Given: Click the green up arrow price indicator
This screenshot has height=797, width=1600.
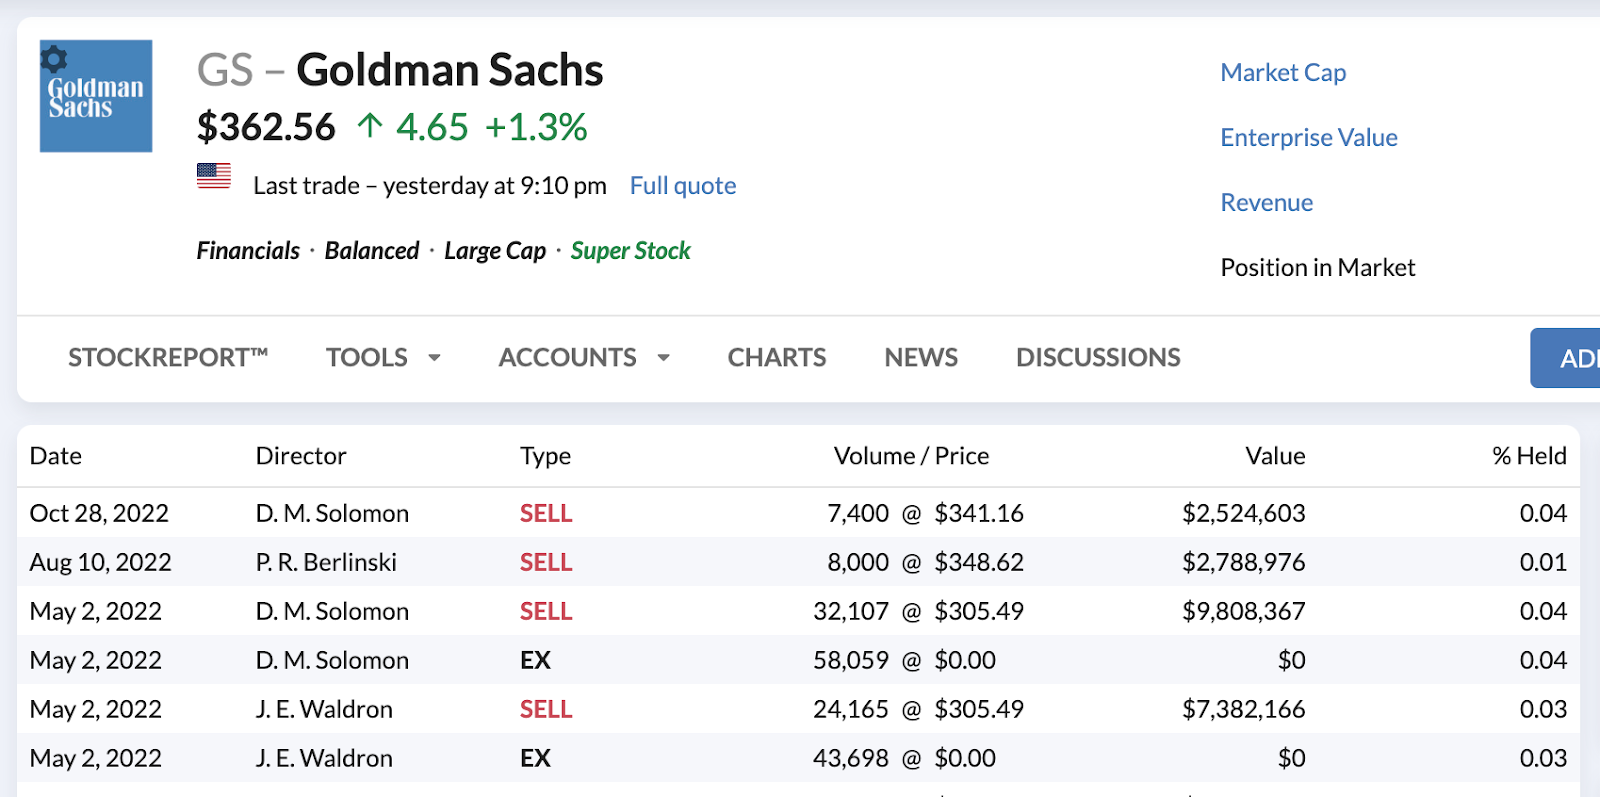Looking at the screenshot, I should click(x=370, y=126).
